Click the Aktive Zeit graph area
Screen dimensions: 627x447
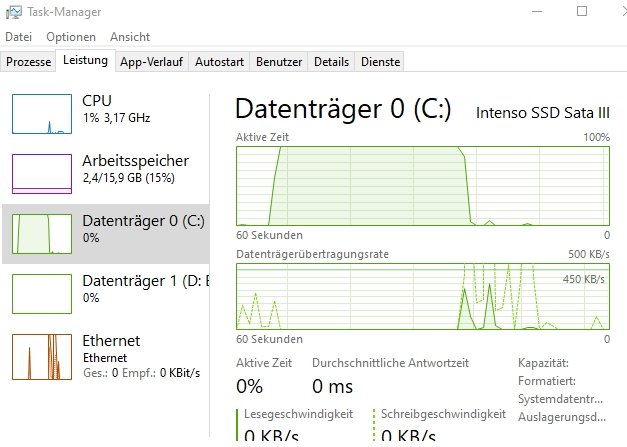coord(422,185)
